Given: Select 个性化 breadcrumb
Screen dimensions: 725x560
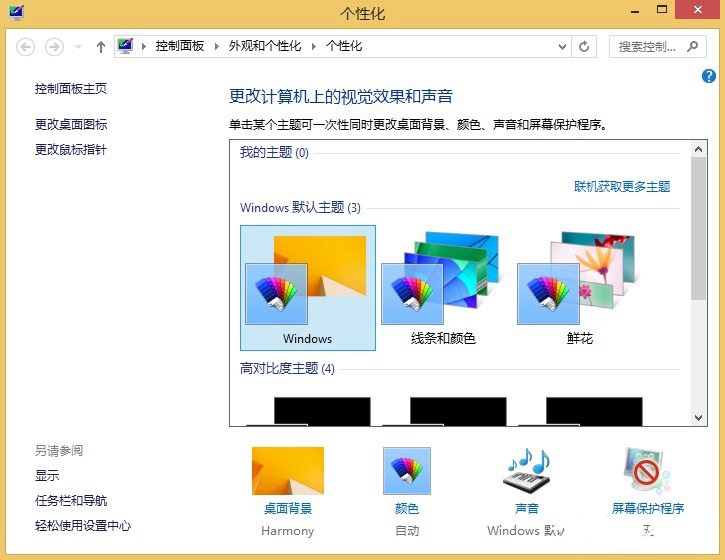Looking at the screenshot, I should [344, 46].
